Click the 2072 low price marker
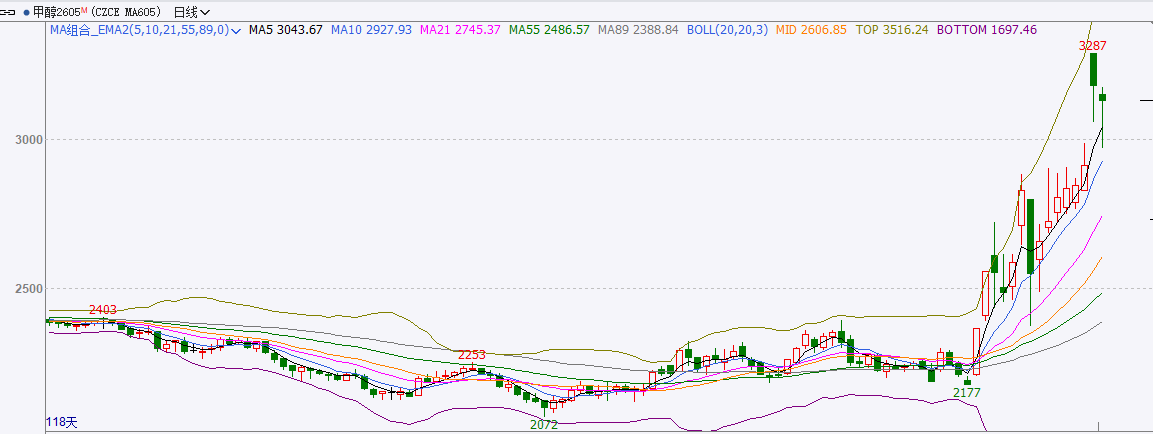The height and width of the screenshot is (434, 1153). pyautogui.click(x=543, y=425)
